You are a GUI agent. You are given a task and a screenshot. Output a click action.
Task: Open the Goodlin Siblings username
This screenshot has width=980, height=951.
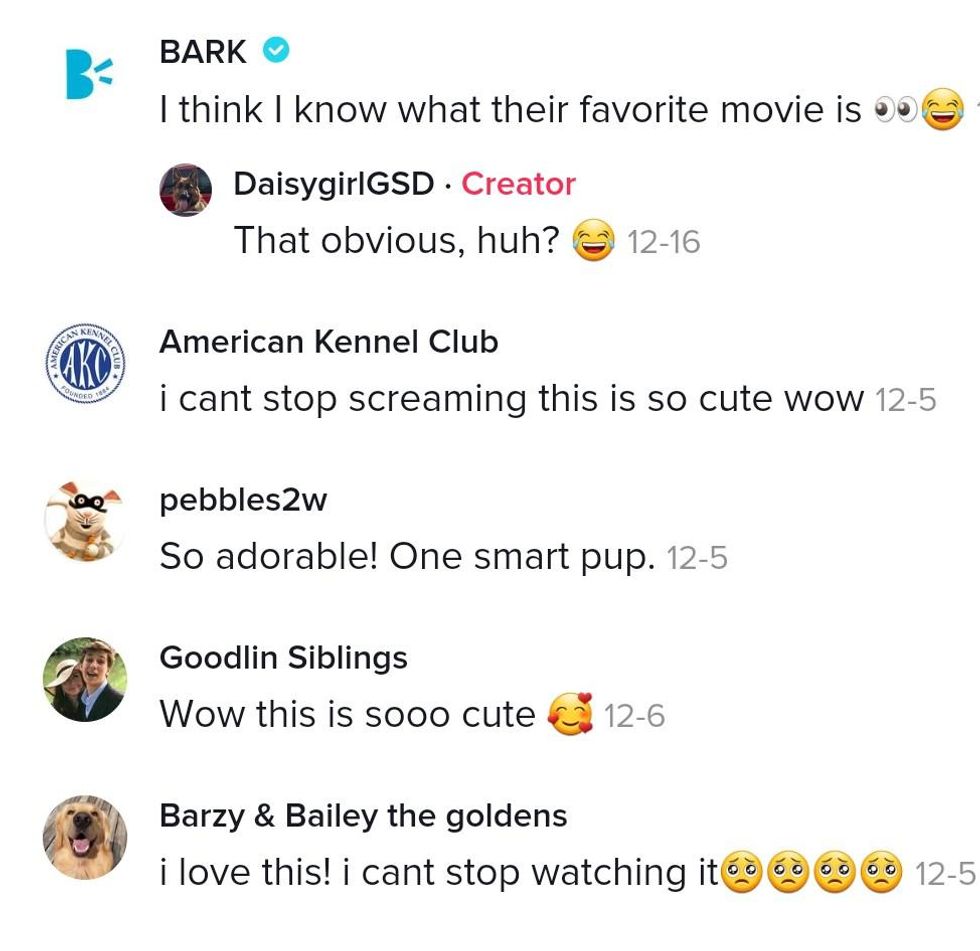point(284,658)
